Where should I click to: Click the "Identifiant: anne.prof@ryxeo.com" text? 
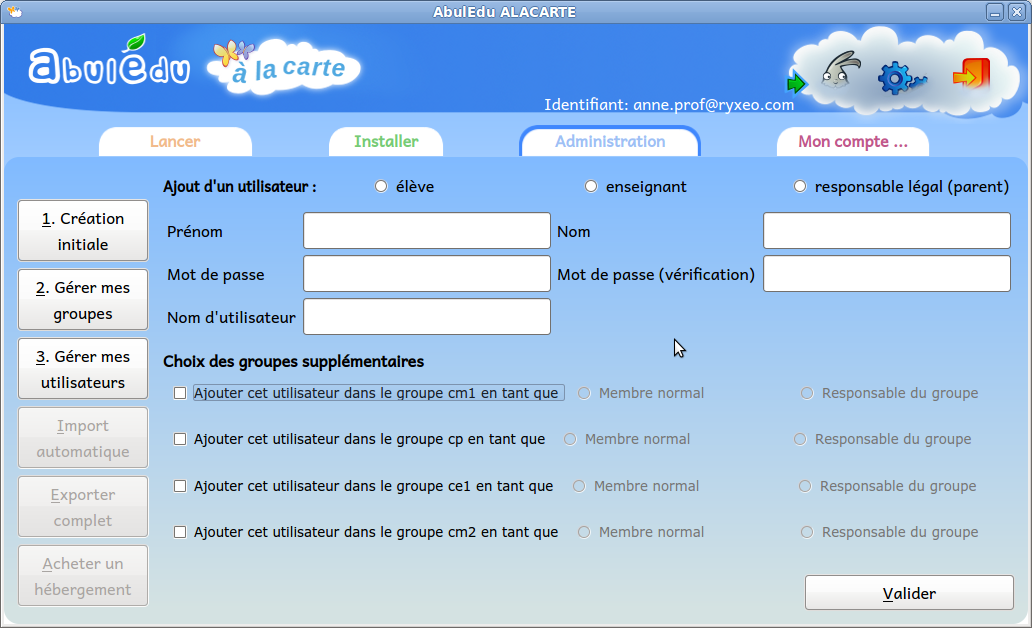coord(669,105)
